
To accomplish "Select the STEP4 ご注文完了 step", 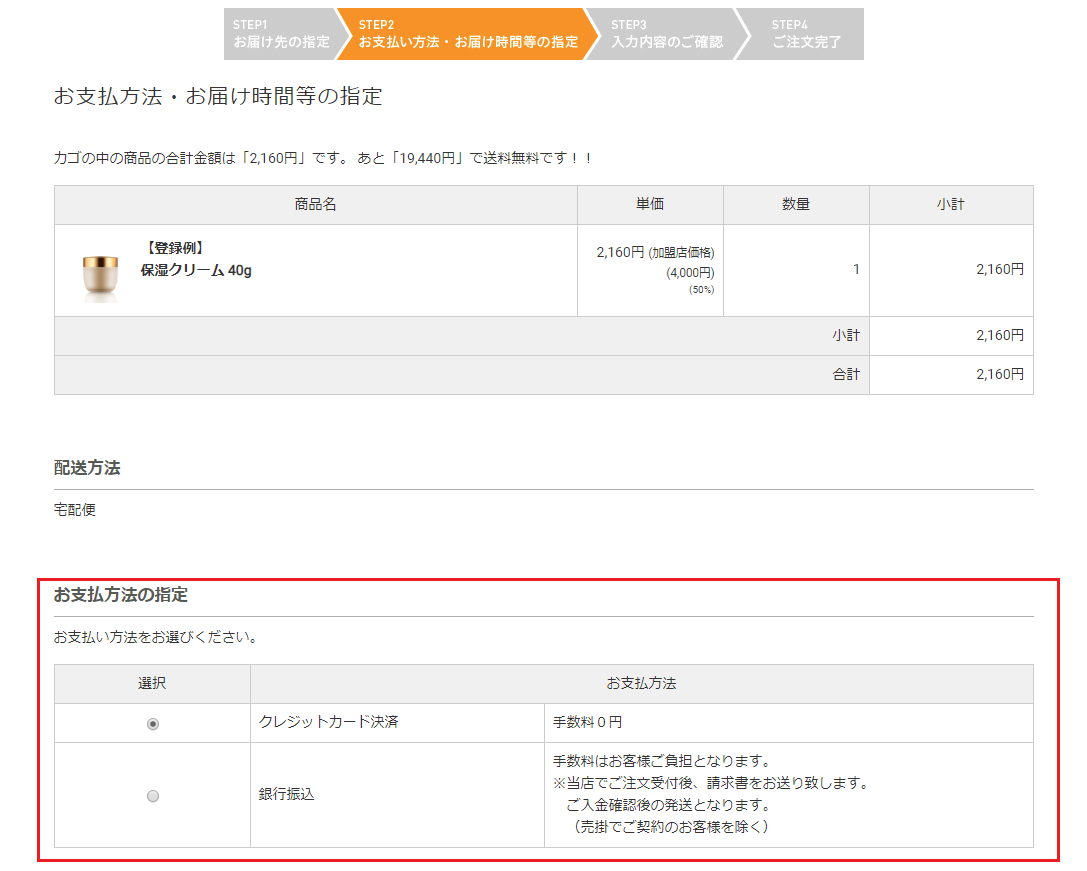I will point(806,34).
